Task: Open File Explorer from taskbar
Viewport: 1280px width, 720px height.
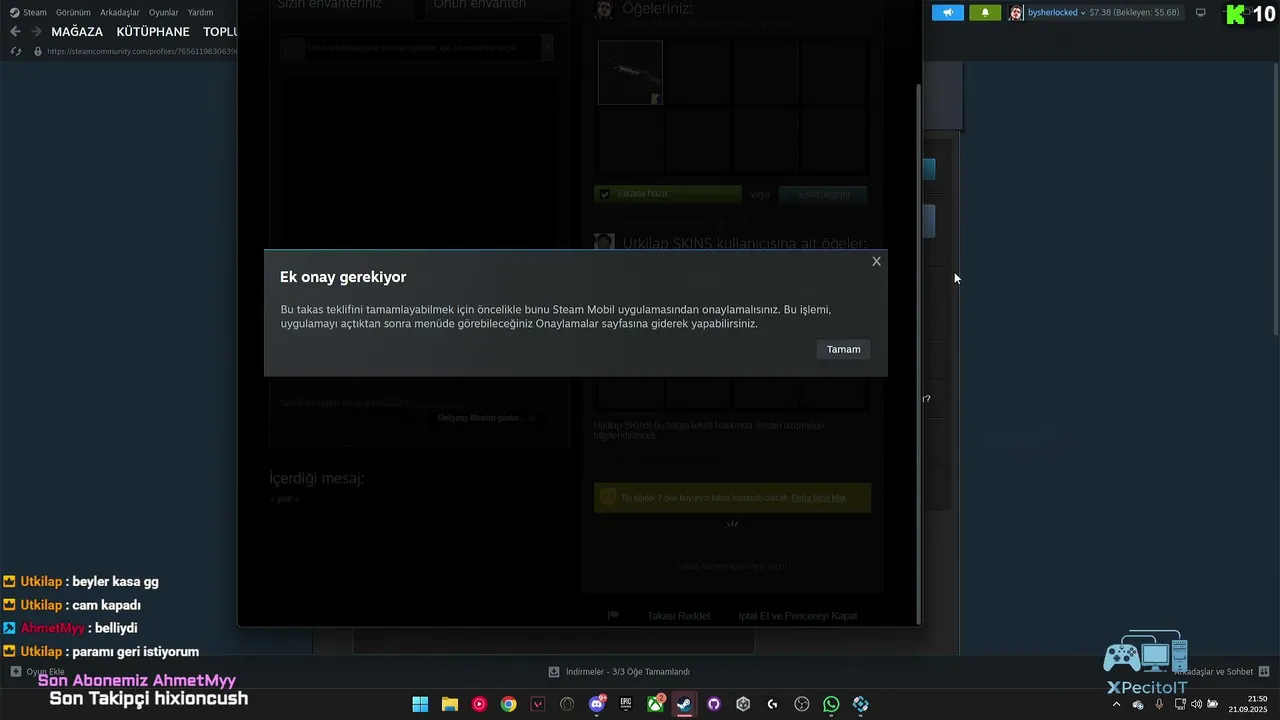Action: coord(449,704)
